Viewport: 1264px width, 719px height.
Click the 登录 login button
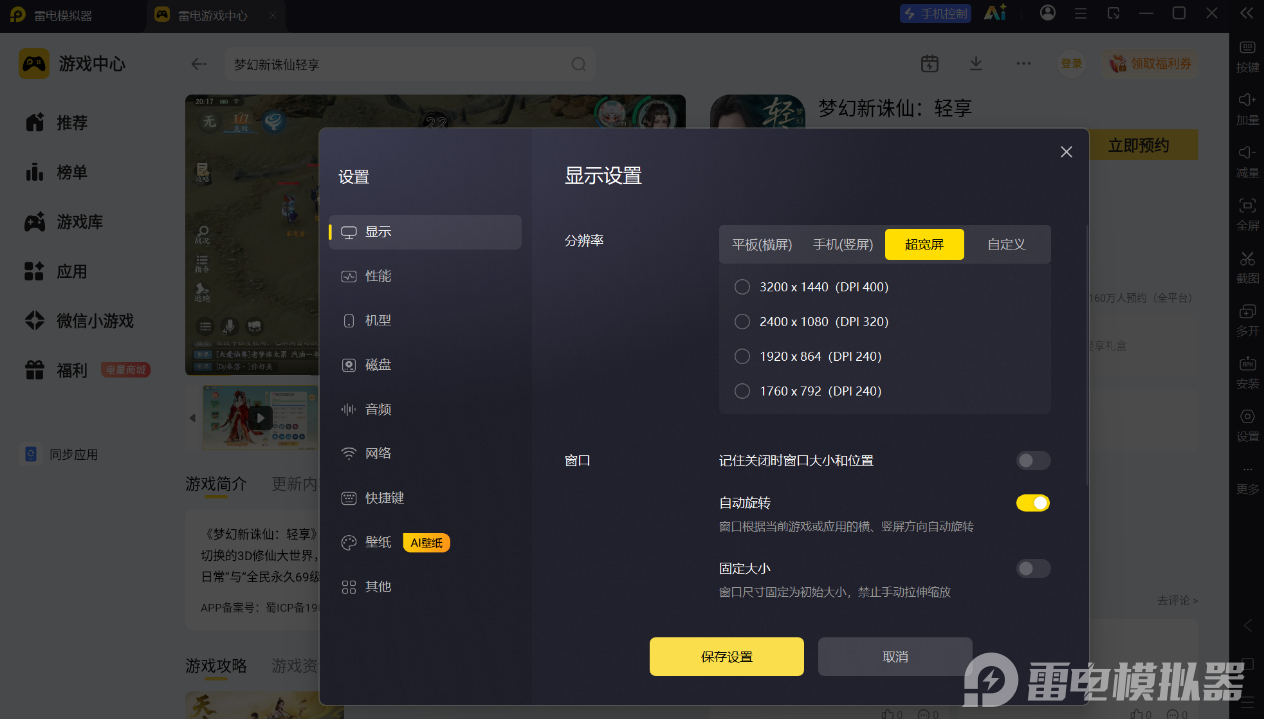[1072, 63]
